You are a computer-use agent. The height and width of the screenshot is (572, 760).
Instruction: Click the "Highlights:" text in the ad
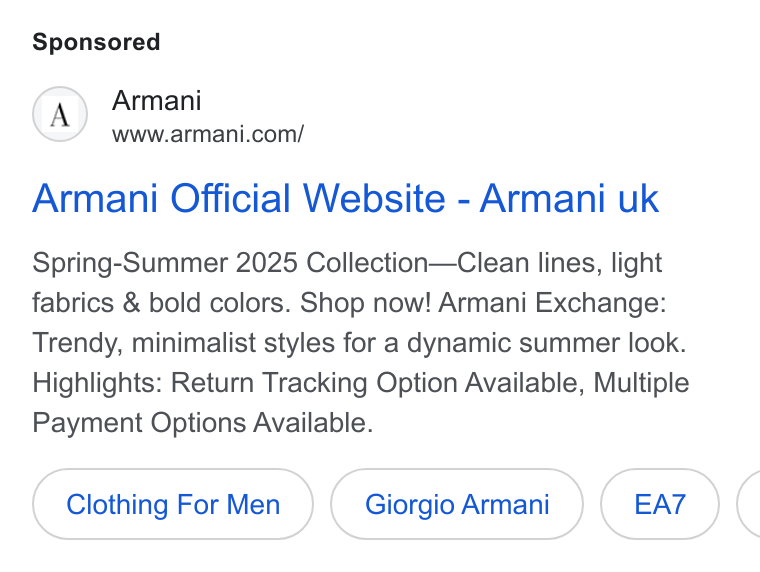(x=97, y=383)
